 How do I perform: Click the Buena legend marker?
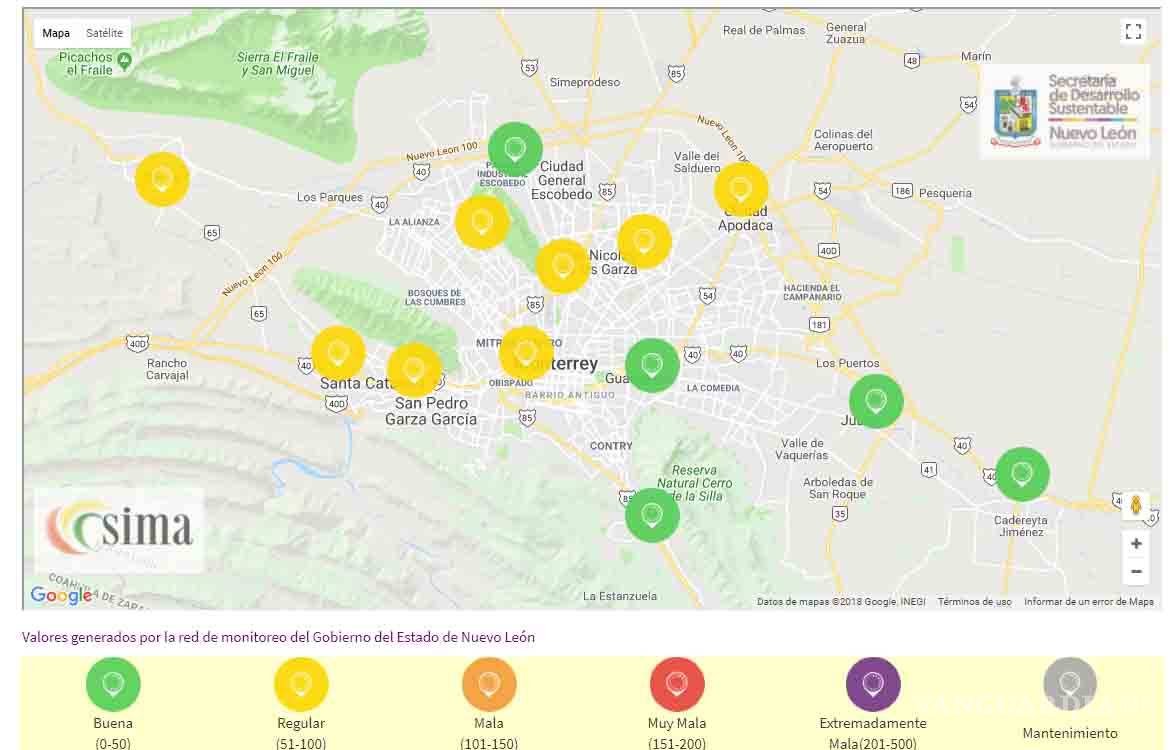click(x=113, y=684)
